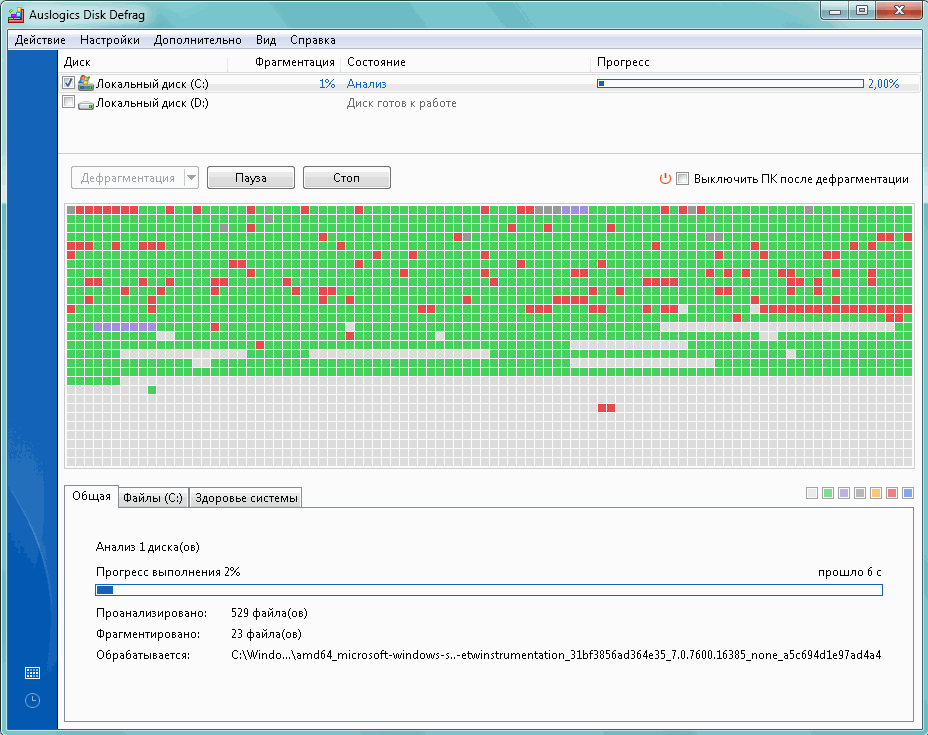Viewport: 928px width, 735px height.
Task: Click the dark gray legend swatch
Action: click(x=860, y=493)
